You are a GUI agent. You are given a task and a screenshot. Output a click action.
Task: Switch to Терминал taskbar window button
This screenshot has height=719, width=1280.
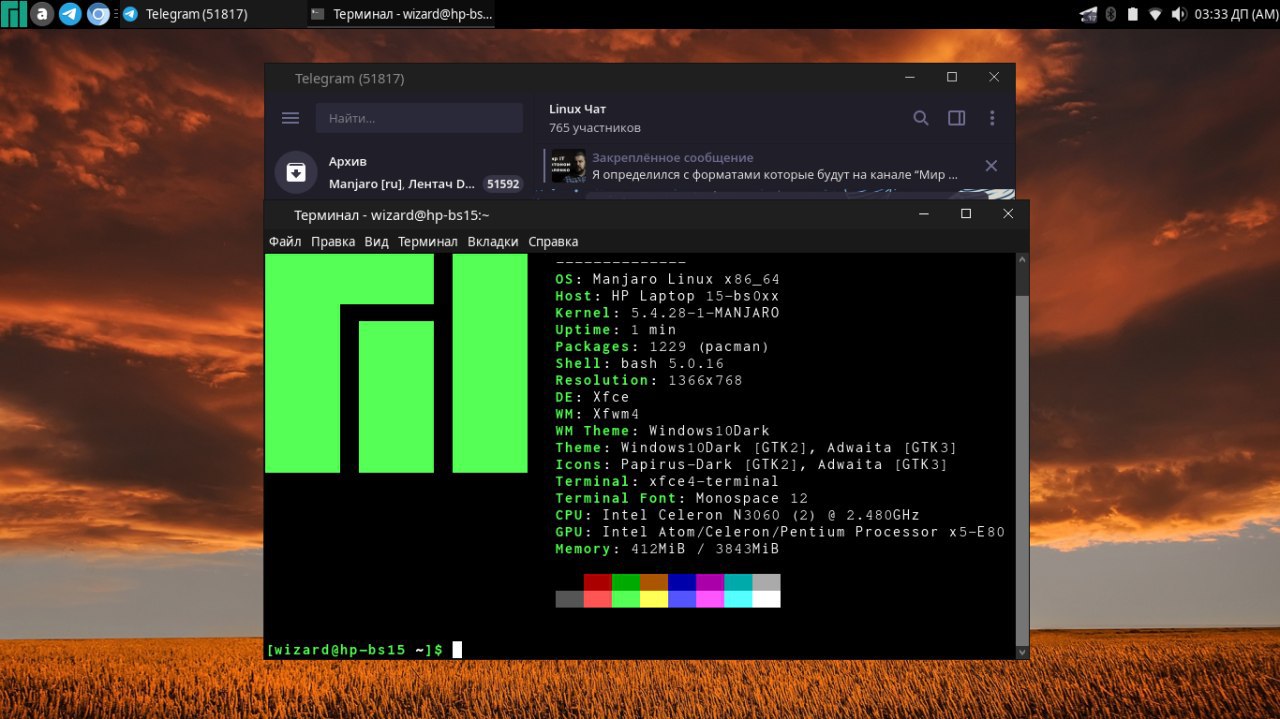tap(401, 14)
